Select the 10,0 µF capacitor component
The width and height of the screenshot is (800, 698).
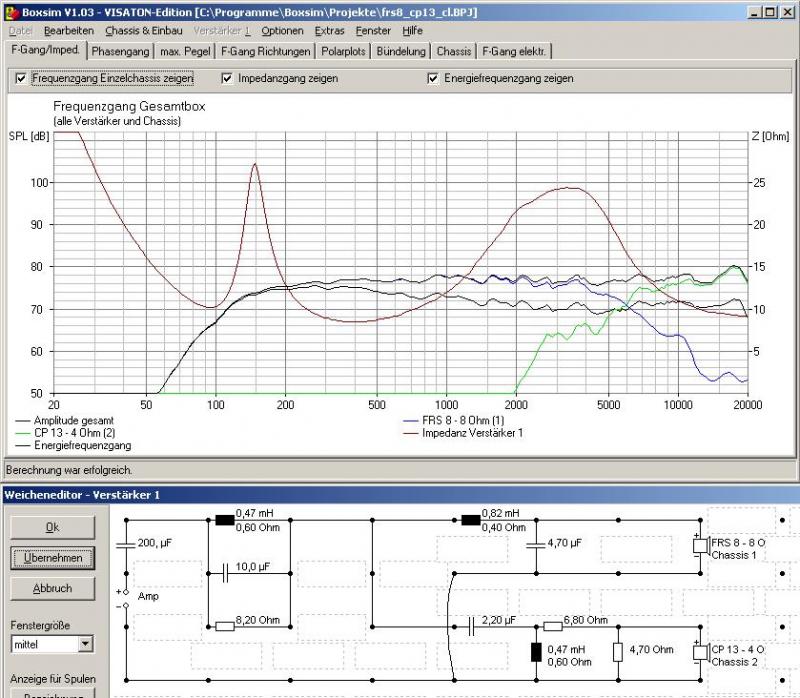point(224,573)
